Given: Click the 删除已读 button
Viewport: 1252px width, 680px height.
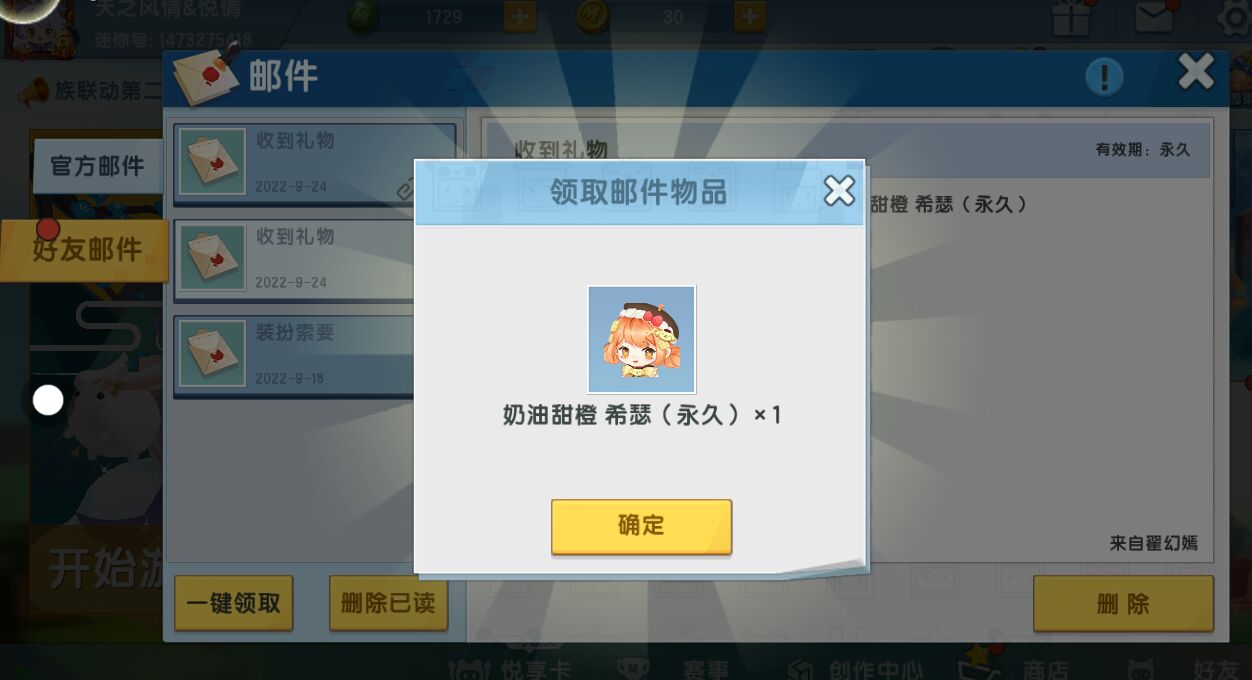Looking at the screenshot, I should point(388,603).
